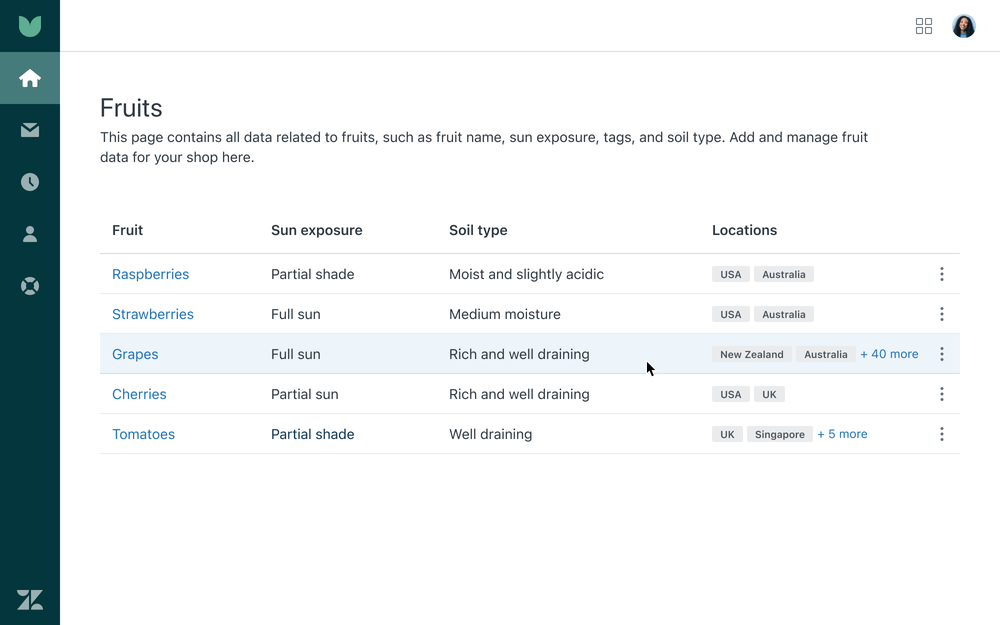The image size is (1000, 625).
Task: Expand the '+ 40 more' locations for Grapes
Action: click(x=889, y=354)
